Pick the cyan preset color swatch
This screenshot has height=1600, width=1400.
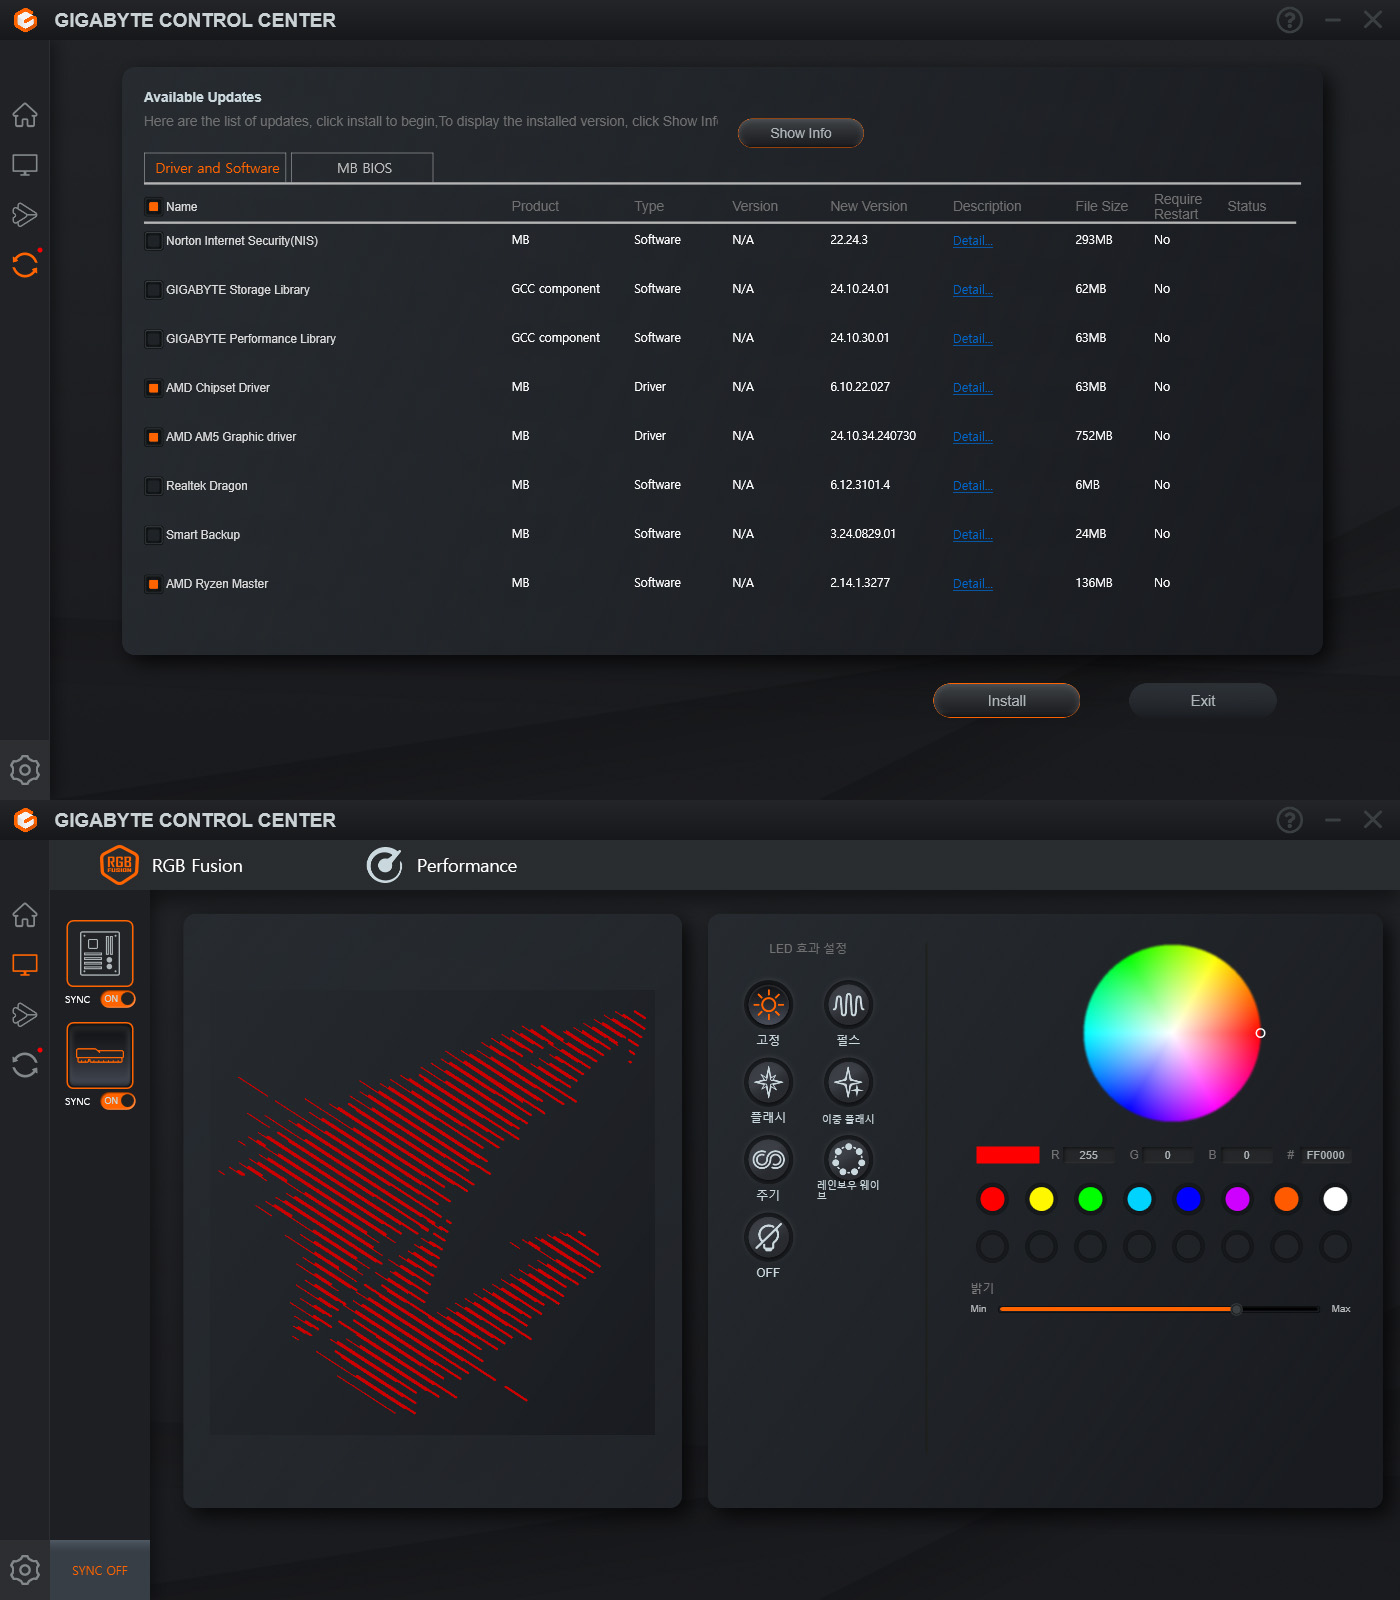1139,1199
